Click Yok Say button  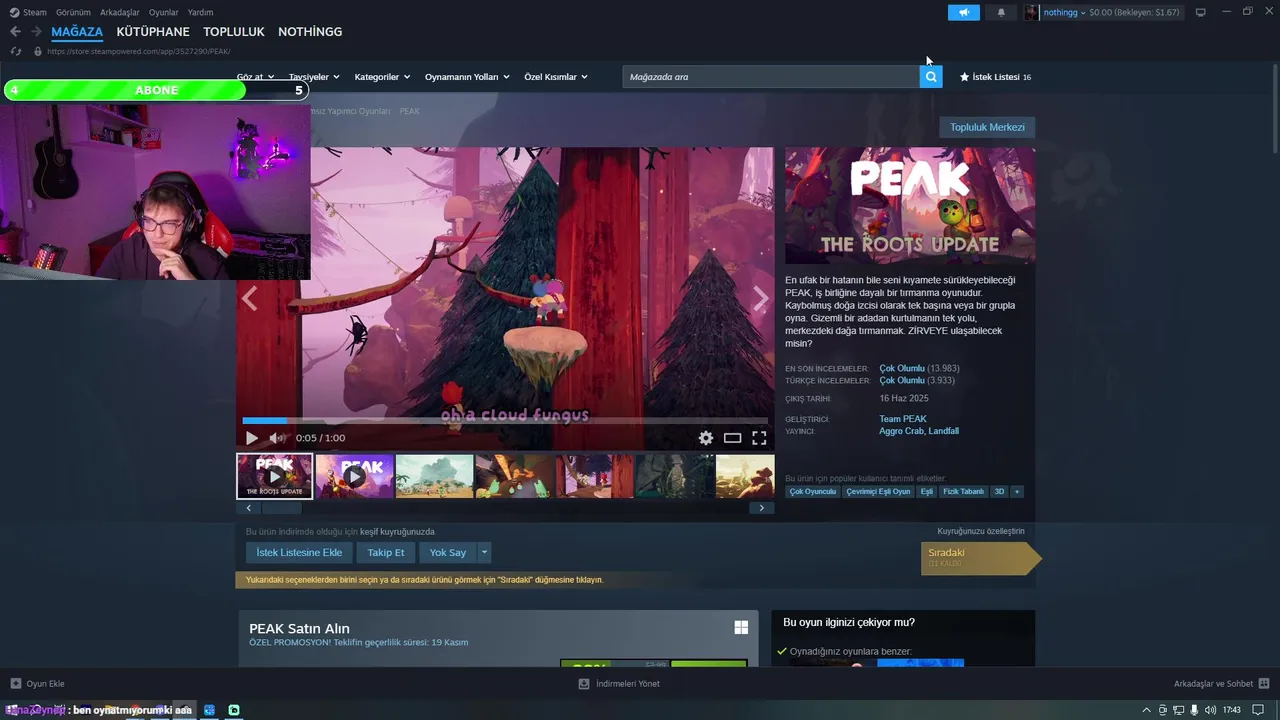448,552
